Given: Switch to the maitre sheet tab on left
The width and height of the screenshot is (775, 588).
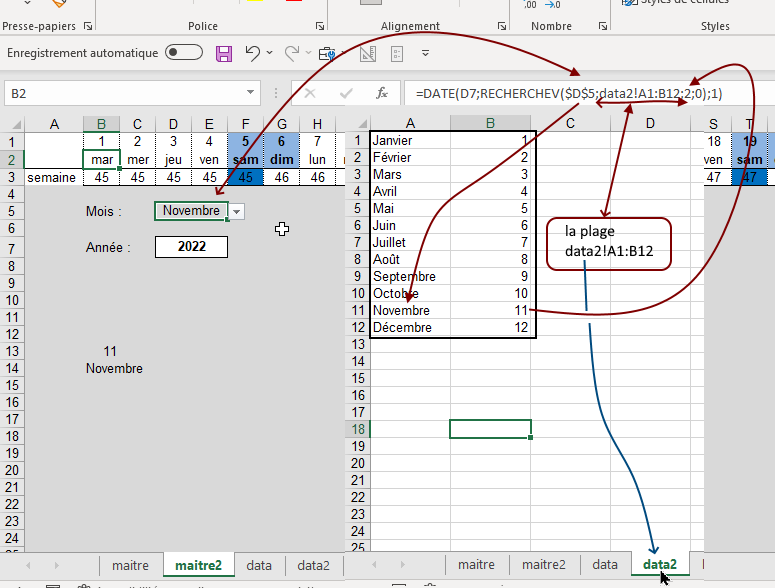Looking at the screenshot, I should [130, 565].
